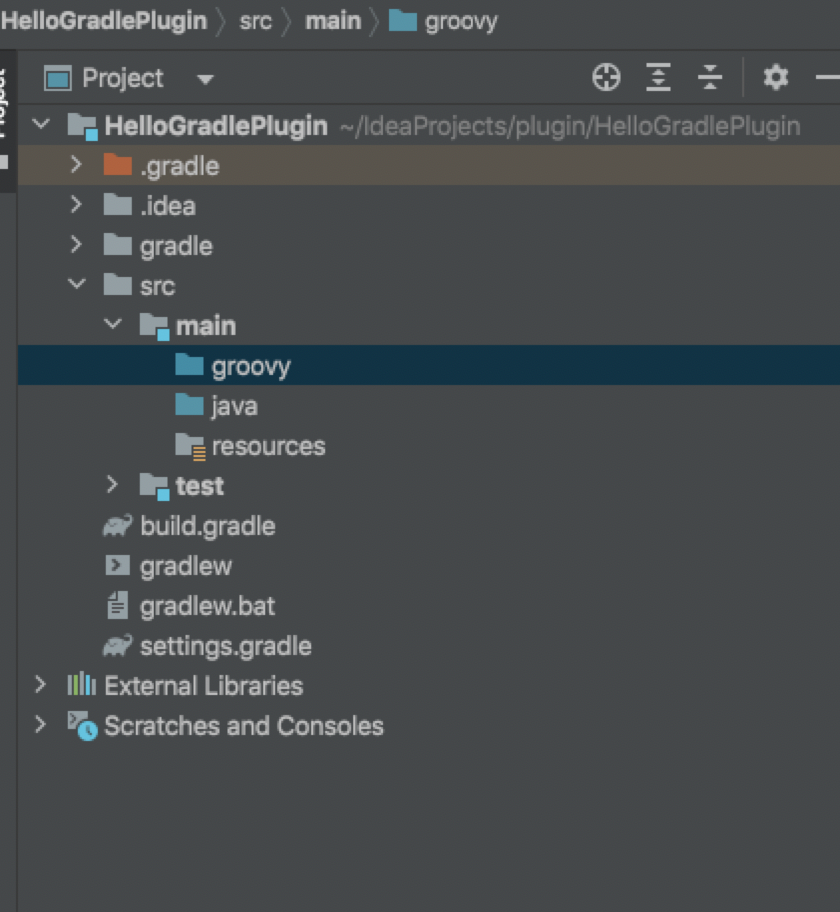
Task: Open the Project view dropdown arrow
Action: click(205, 79)
